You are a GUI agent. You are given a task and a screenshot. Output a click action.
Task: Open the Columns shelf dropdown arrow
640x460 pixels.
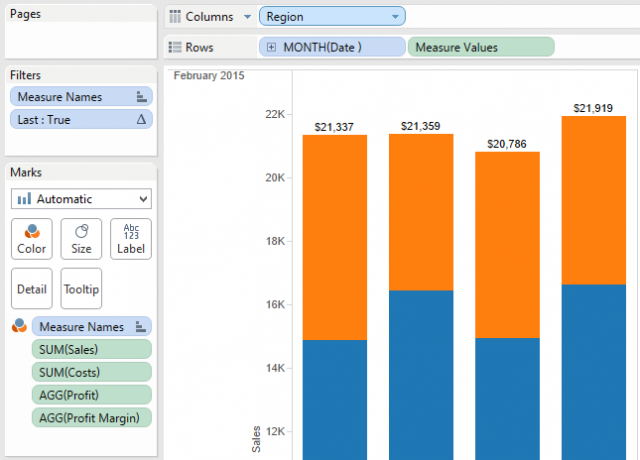click(247, 17)
